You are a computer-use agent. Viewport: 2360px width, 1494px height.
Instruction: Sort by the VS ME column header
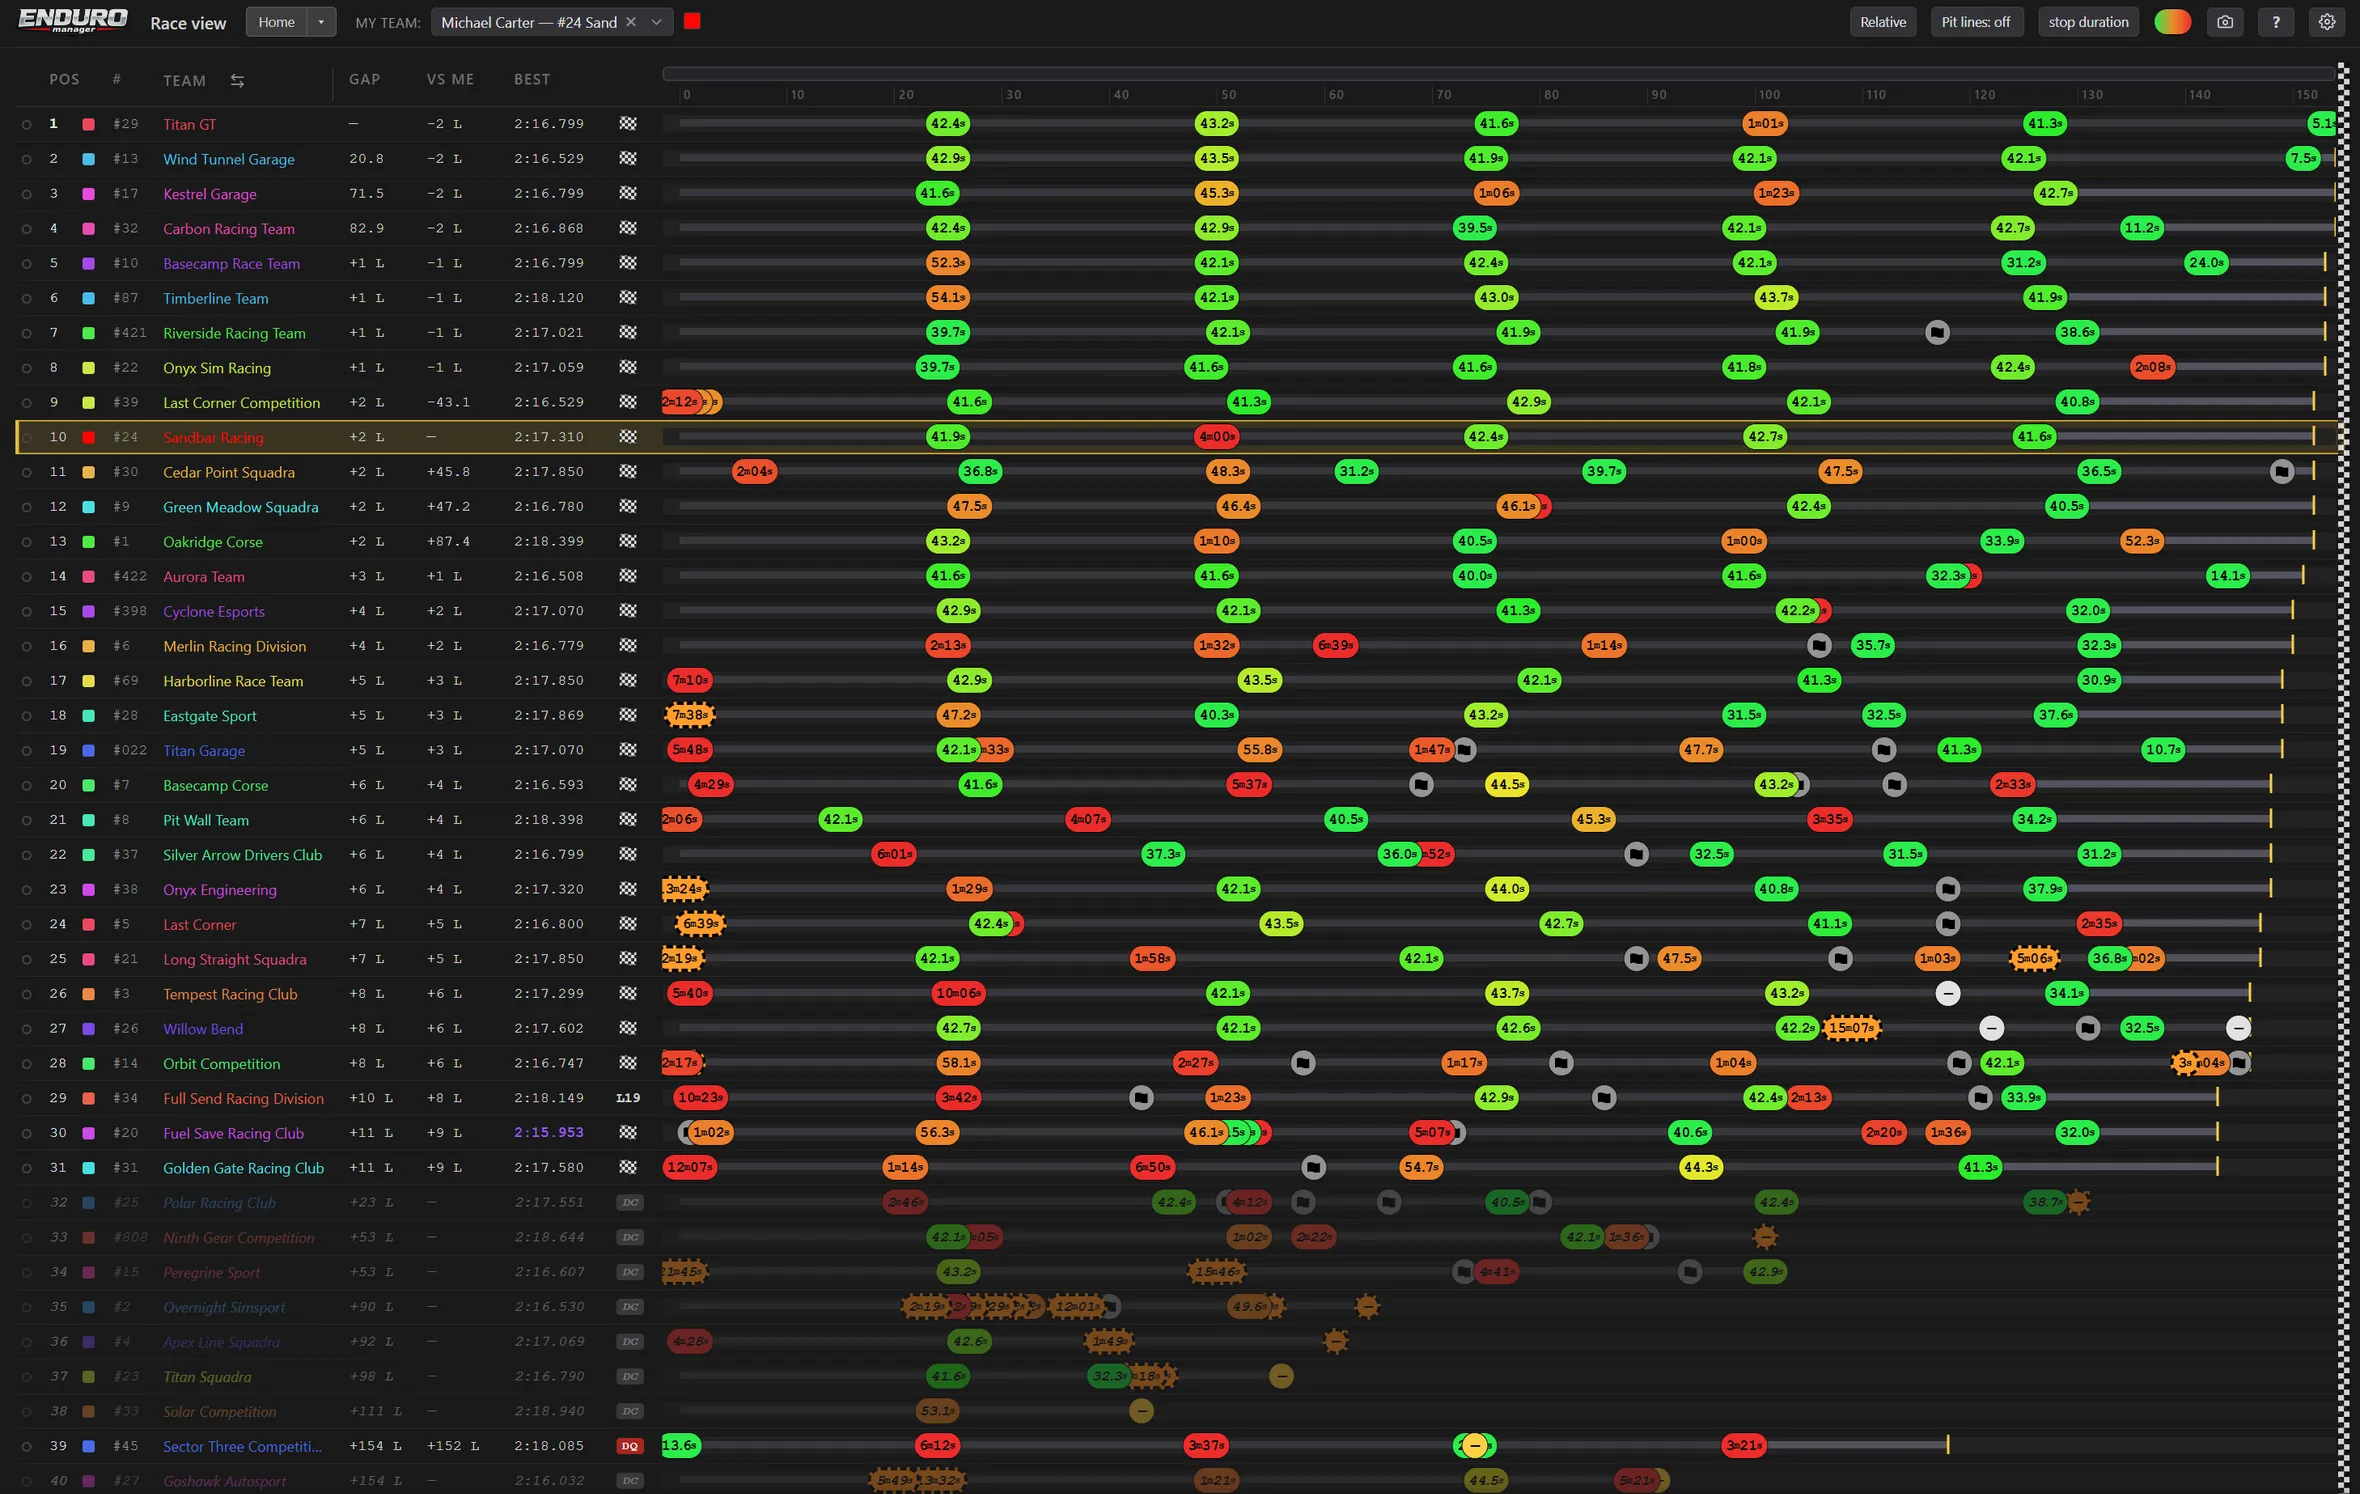coord(450,79)
